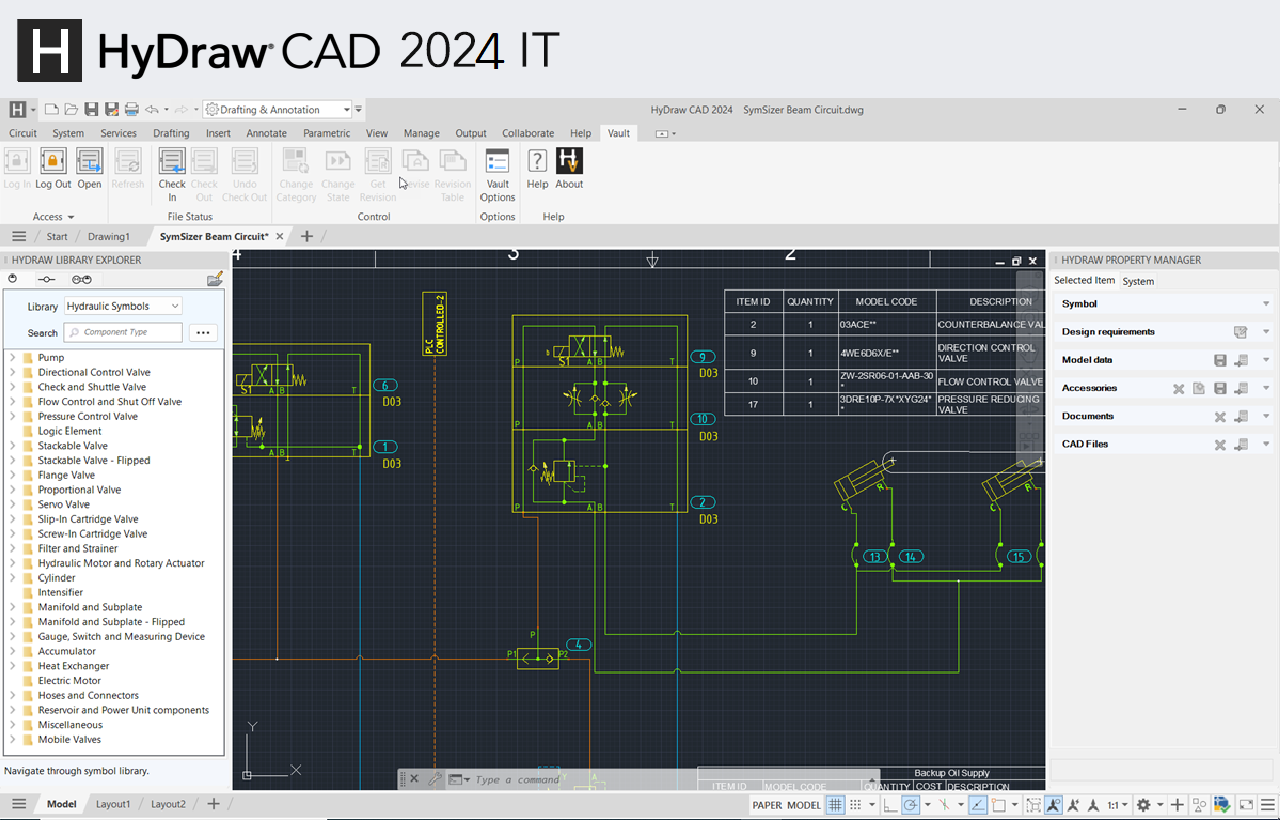Open the drawing tabs hamburger menu
The image size is (1280, 820).
18,236
